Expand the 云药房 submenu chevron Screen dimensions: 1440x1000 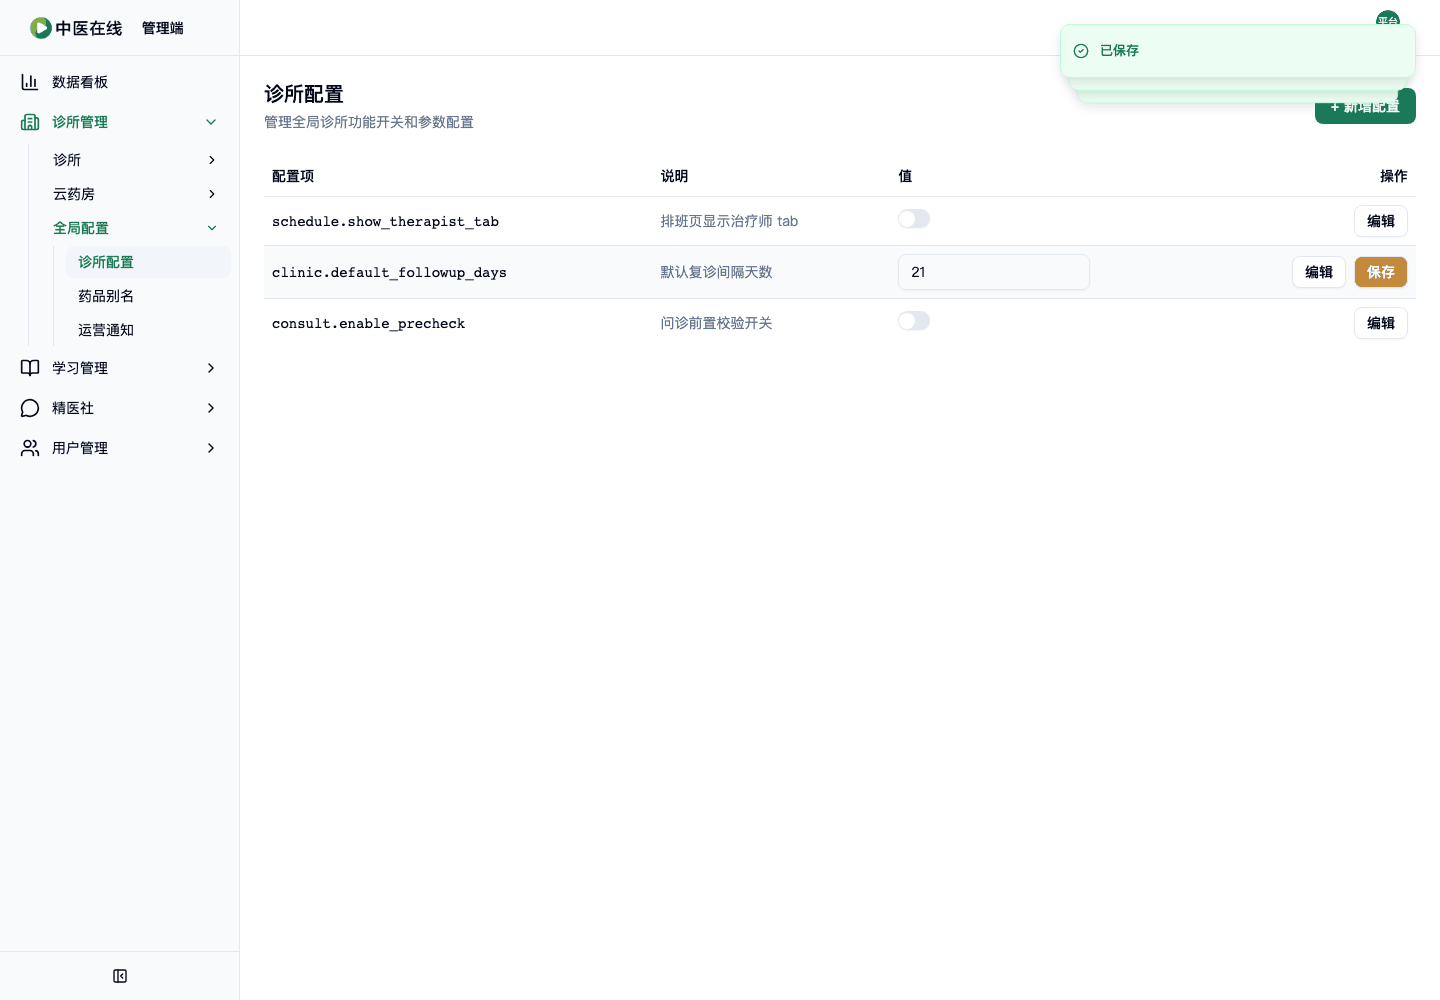[x=211, y=194]
